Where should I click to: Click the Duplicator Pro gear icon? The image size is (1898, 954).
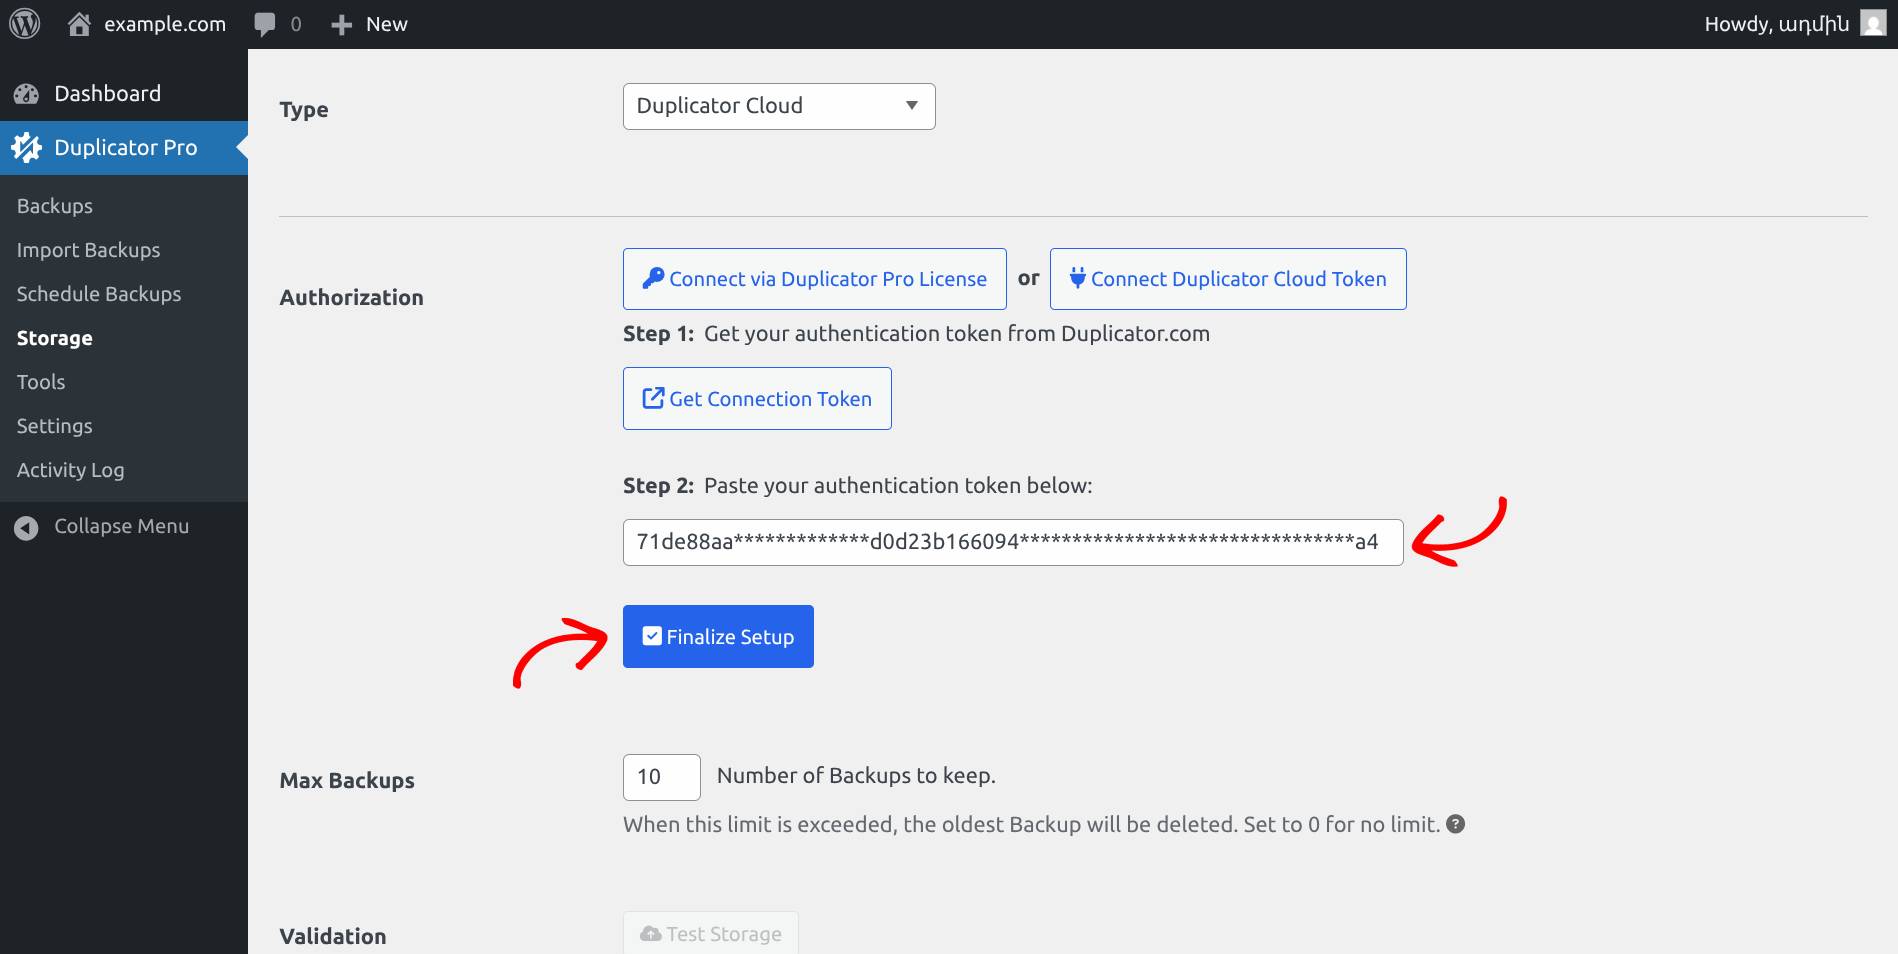(27, 148)
